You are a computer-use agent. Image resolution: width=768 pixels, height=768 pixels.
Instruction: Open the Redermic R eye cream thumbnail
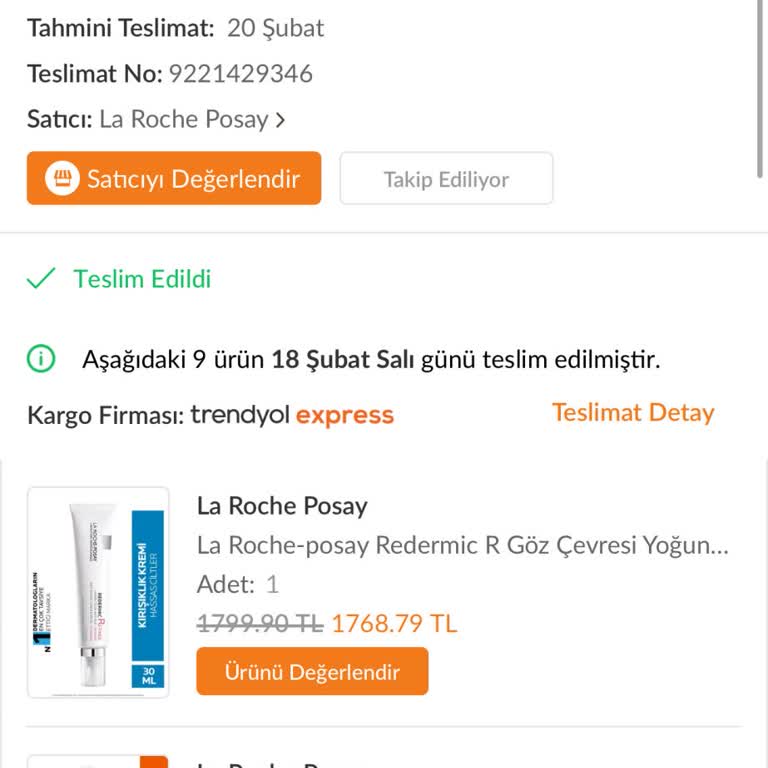pyautogui.click(x=98, y=592)
